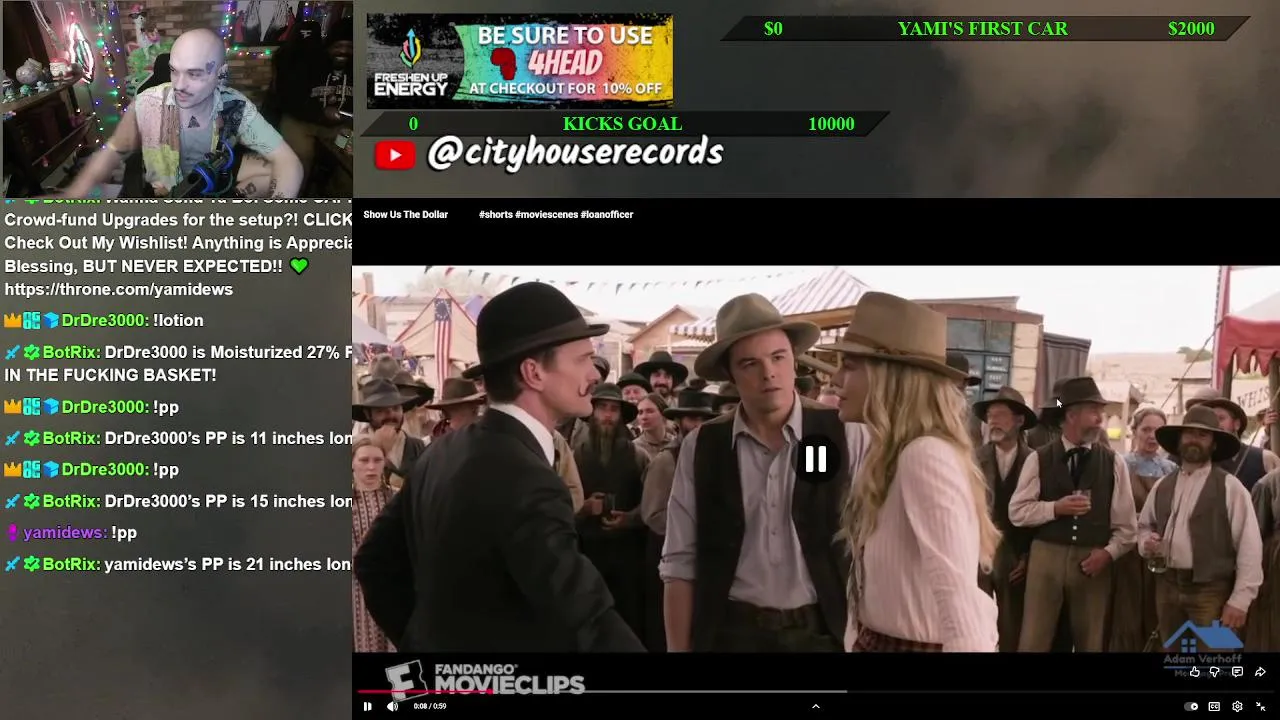Open the #shorts #moviescenes #loanofficer hashtags
Screen dimensions: 1280x720
(x=556, y=214)
